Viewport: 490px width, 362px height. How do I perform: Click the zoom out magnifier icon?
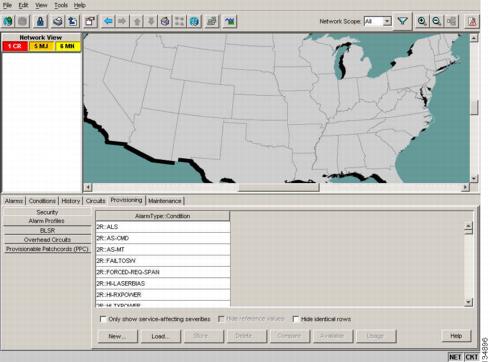[437, 21]
